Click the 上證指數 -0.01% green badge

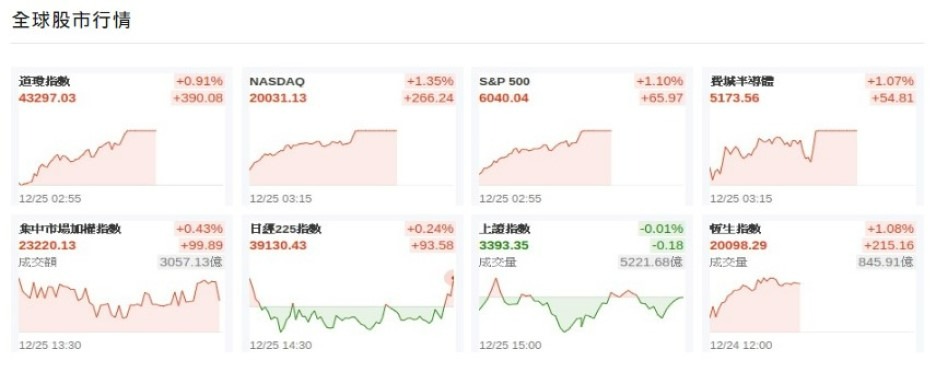point(662,229)
